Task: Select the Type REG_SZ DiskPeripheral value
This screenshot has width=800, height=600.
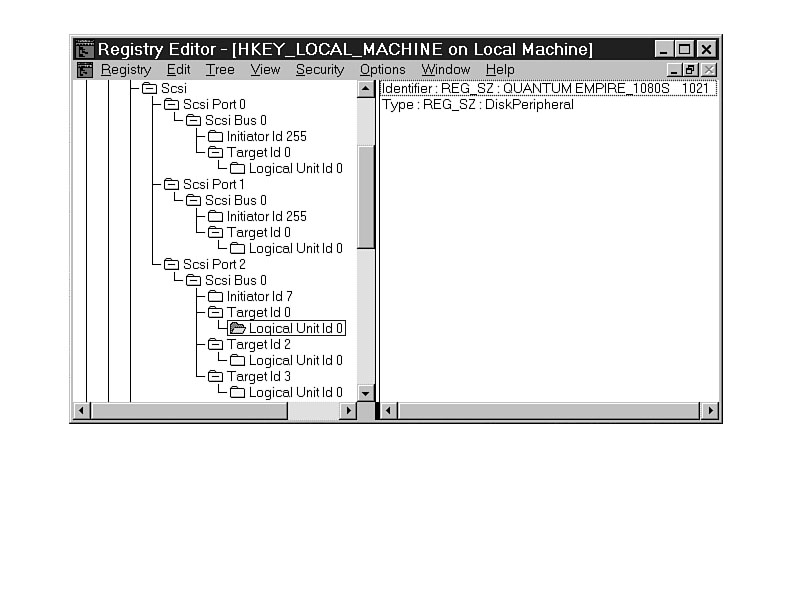Action: tap(478, 104)
